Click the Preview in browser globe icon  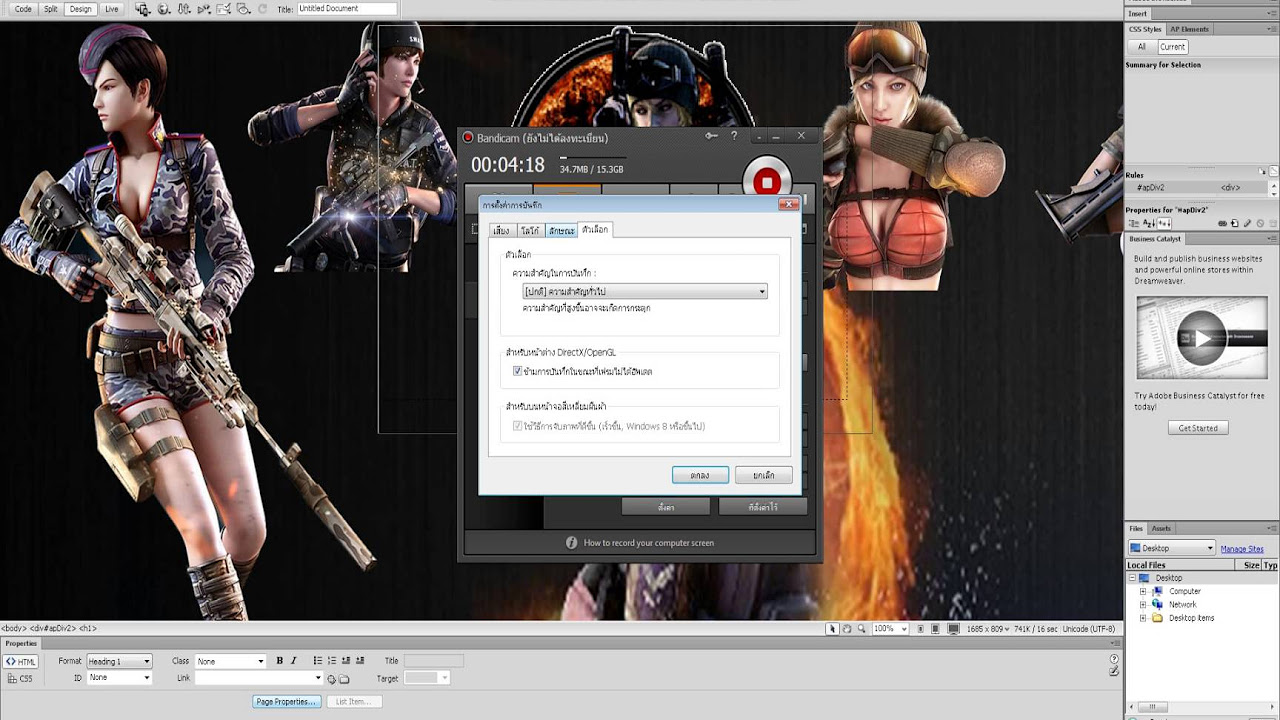click(164, 9)
